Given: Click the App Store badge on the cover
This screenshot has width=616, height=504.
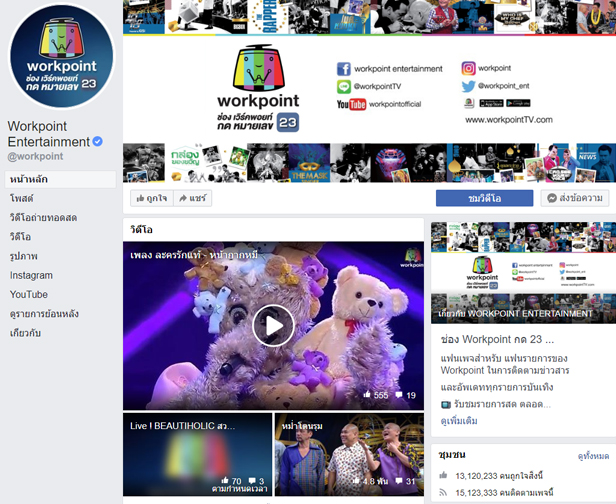Looking at the screenshot, I should 491,103.
